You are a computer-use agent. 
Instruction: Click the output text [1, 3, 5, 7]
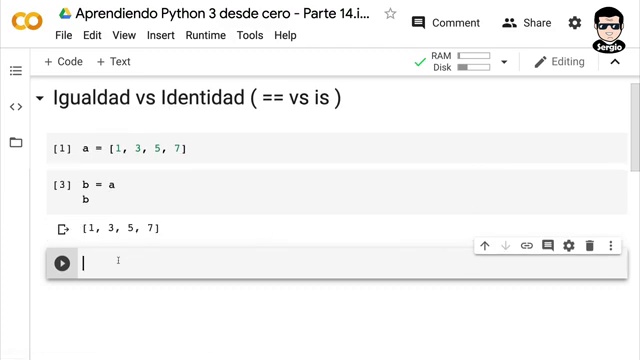tap(121, 228)
